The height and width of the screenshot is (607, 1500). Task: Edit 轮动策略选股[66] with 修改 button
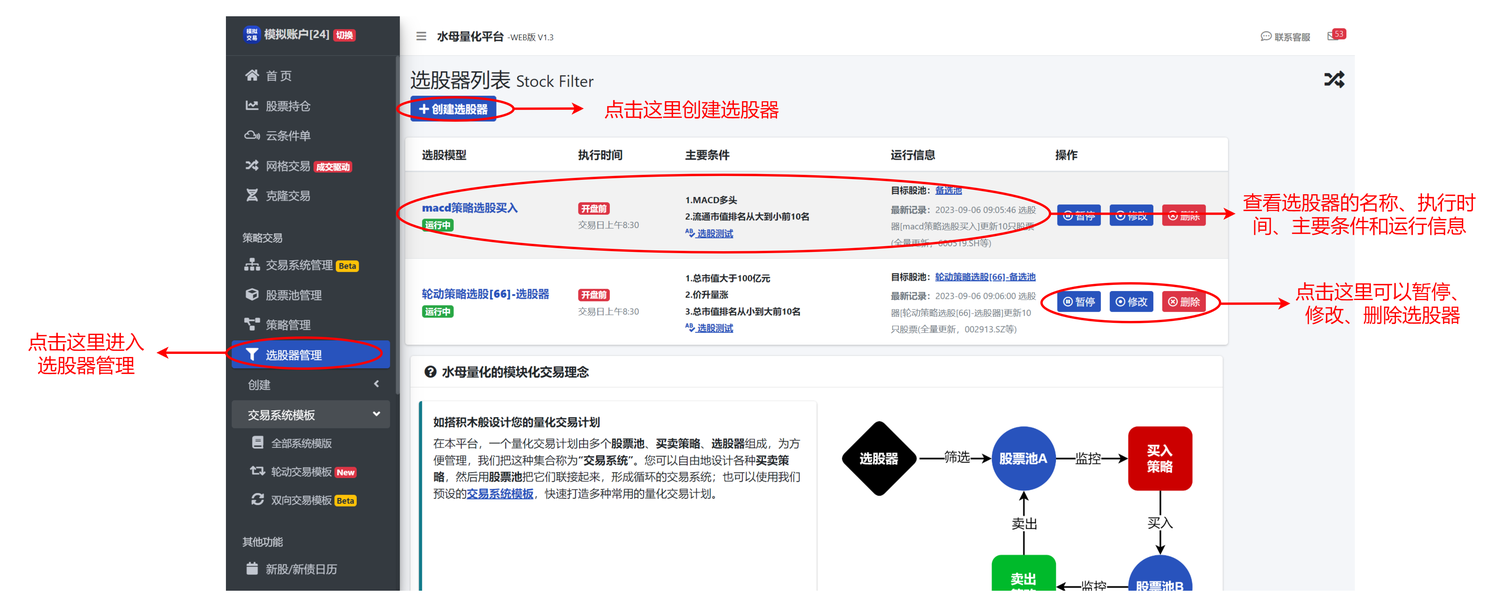(x=1132, y=302)
